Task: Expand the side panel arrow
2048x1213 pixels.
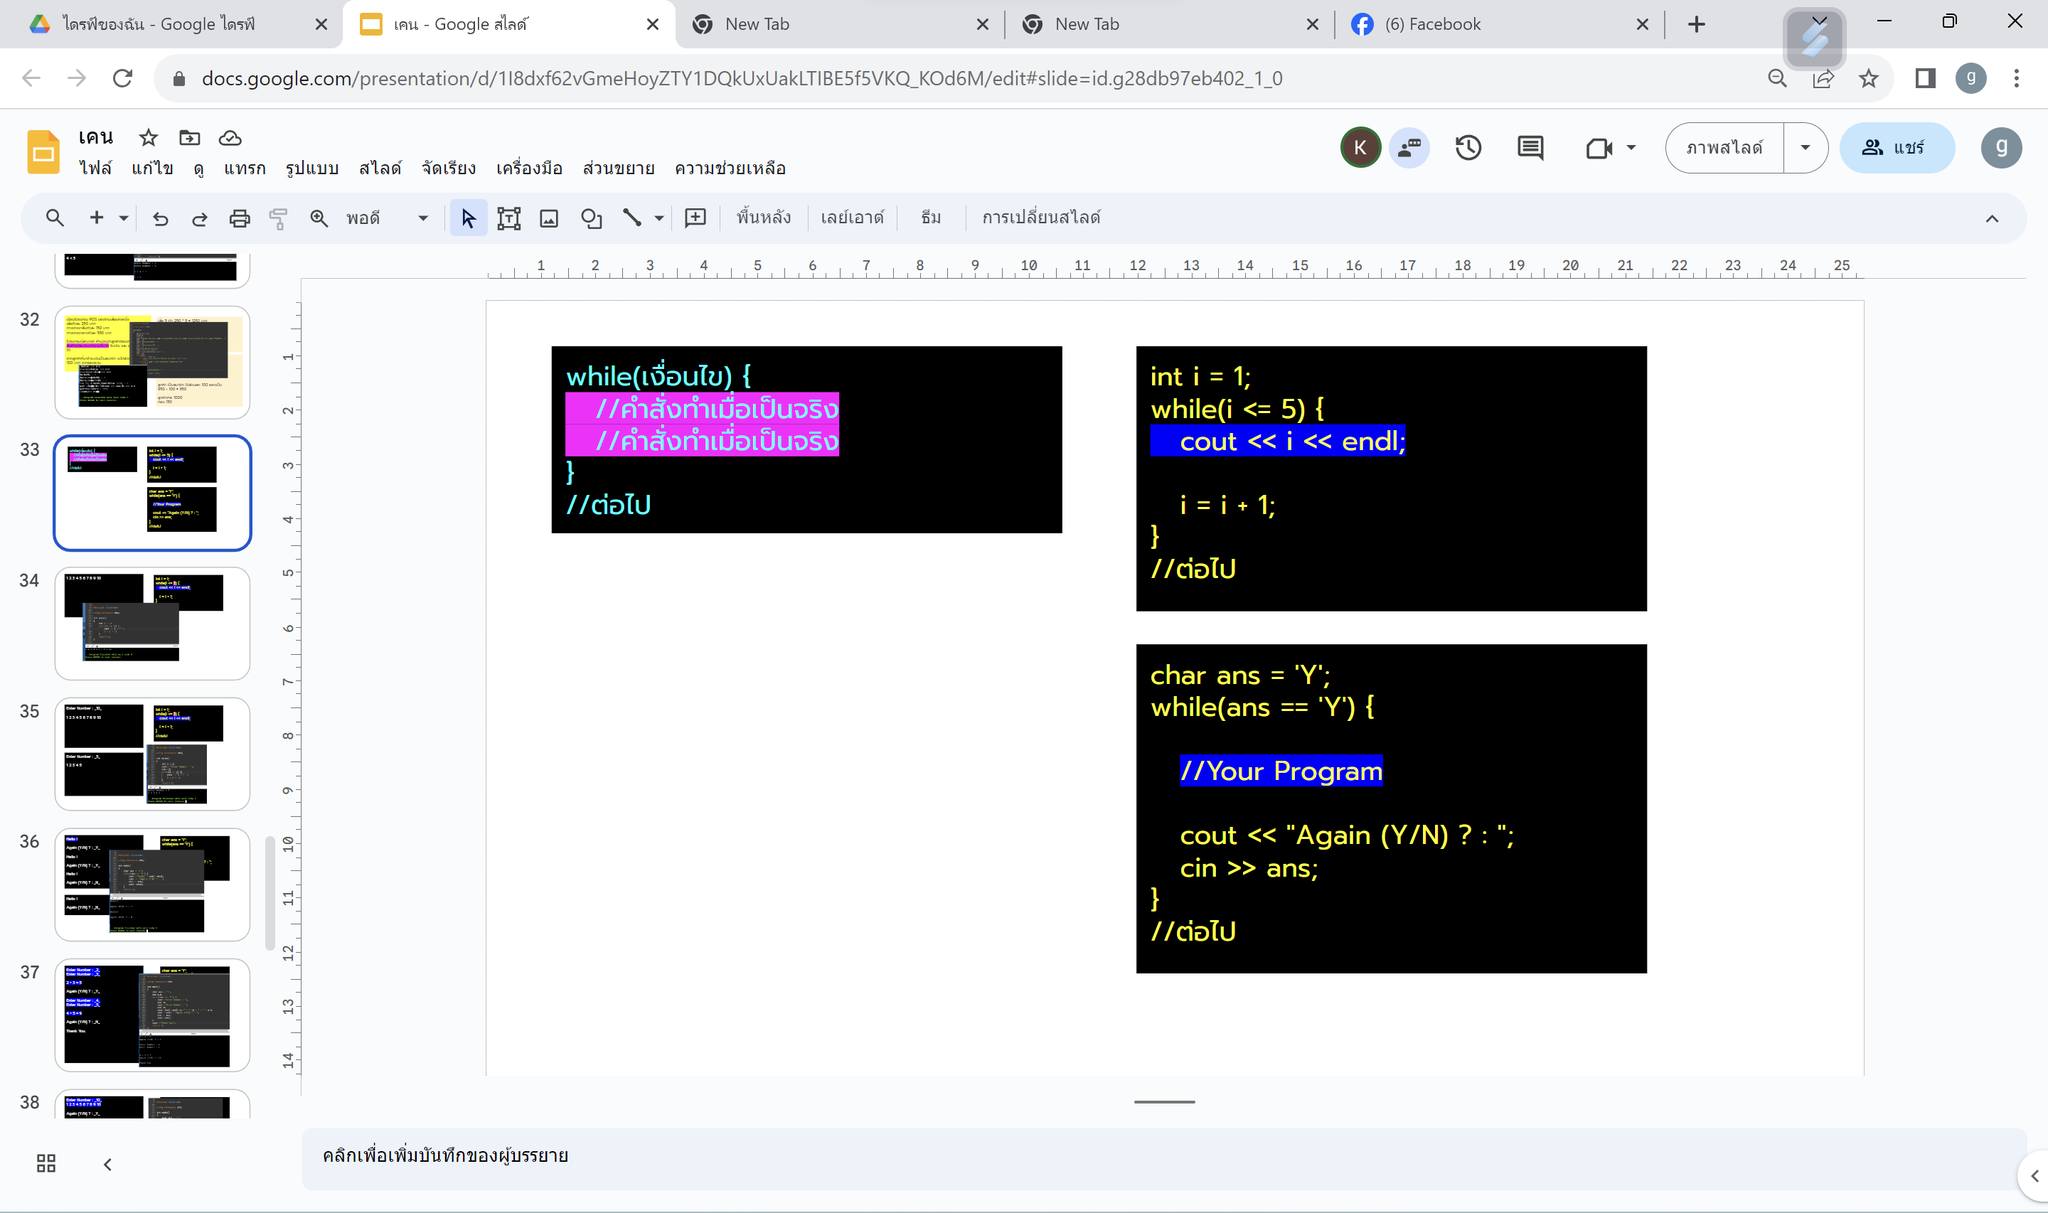Action: pos(2033,1176)
